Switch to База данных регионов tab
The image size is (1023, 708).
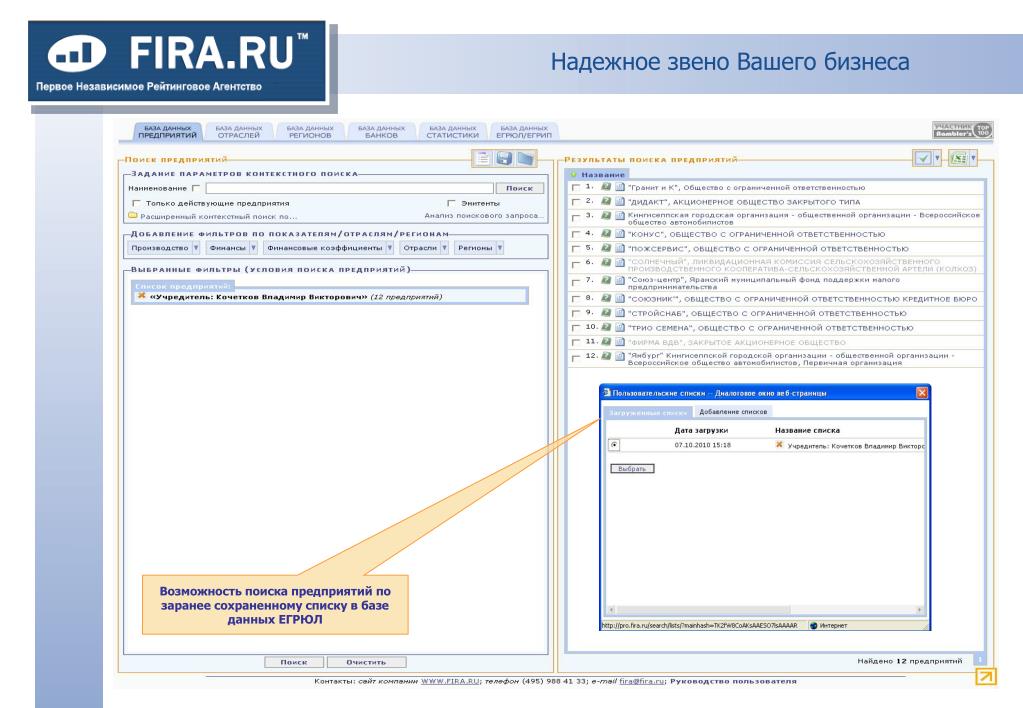coord(310,132)
